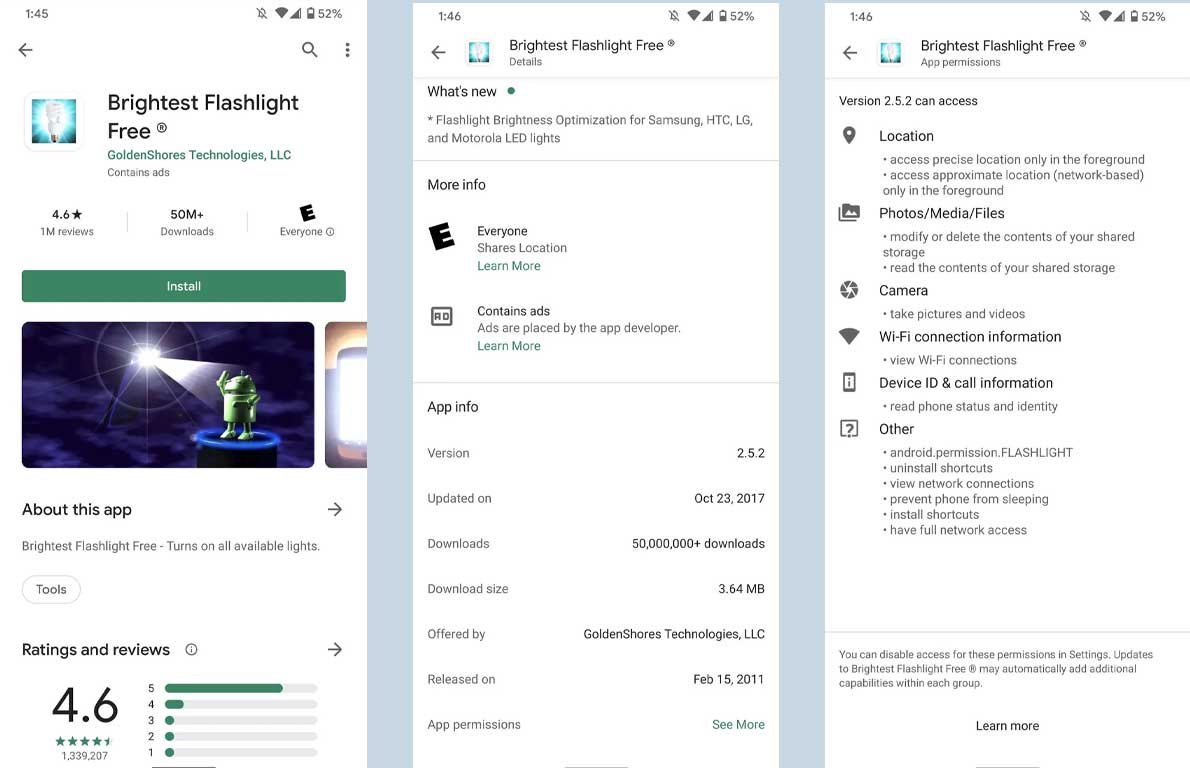Screen dimensions: 1190x768
Task: Tap Learn more at bottom of App permissions
Action: click(x=1007, y=726)
